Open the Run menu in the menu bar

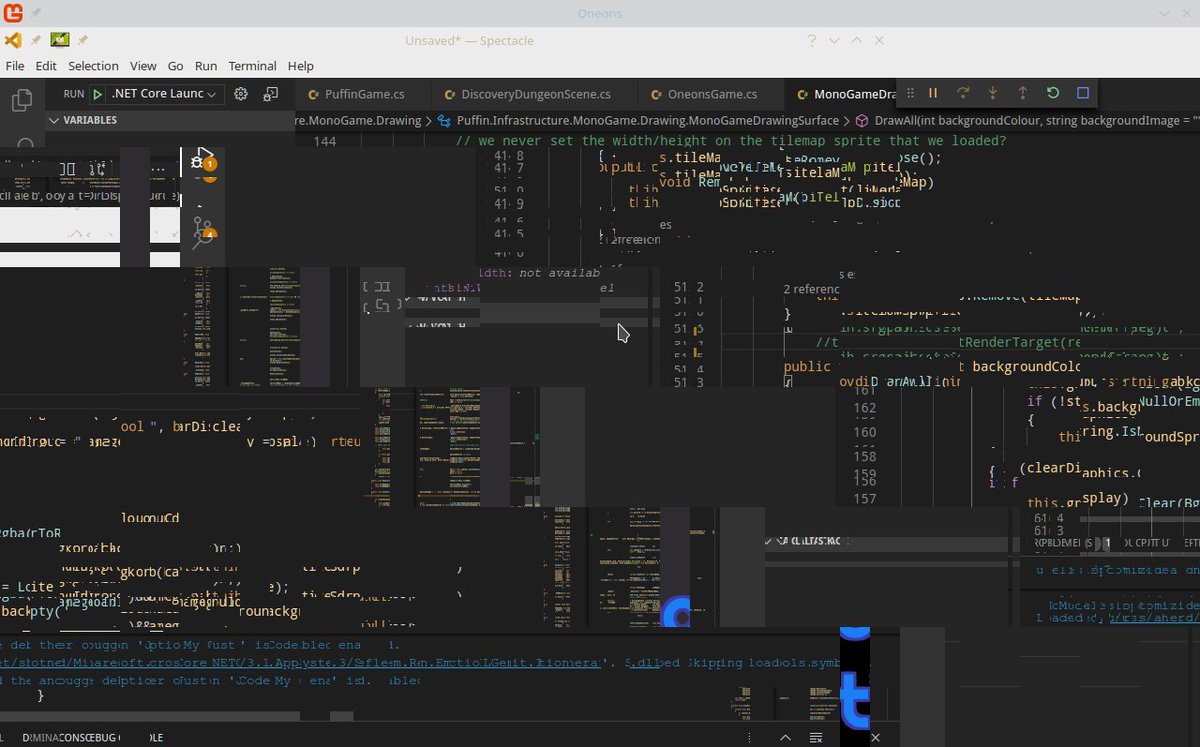tap(206, 66)
